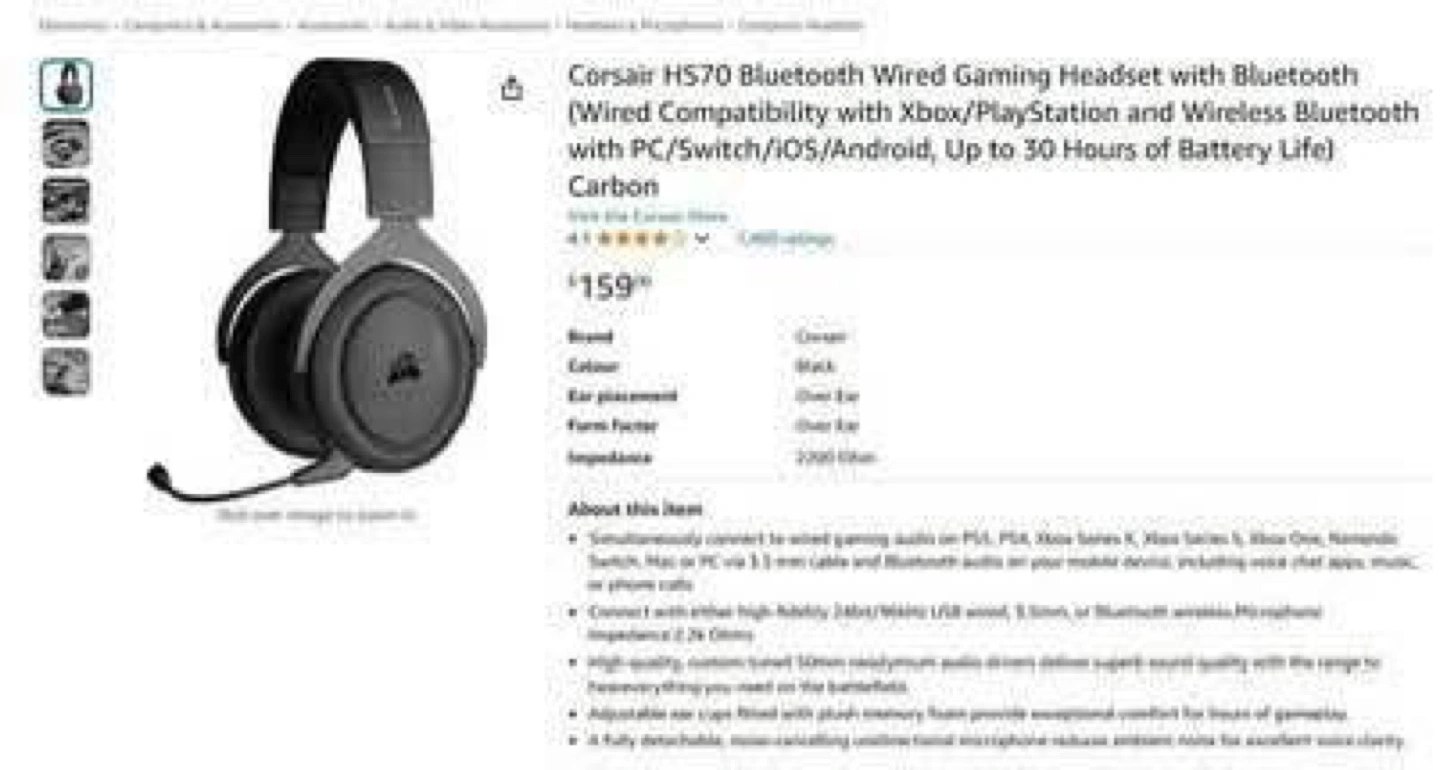The image size is (1440, 770).
Task: Click the main headset image to zoom
Action: (318, 280)
